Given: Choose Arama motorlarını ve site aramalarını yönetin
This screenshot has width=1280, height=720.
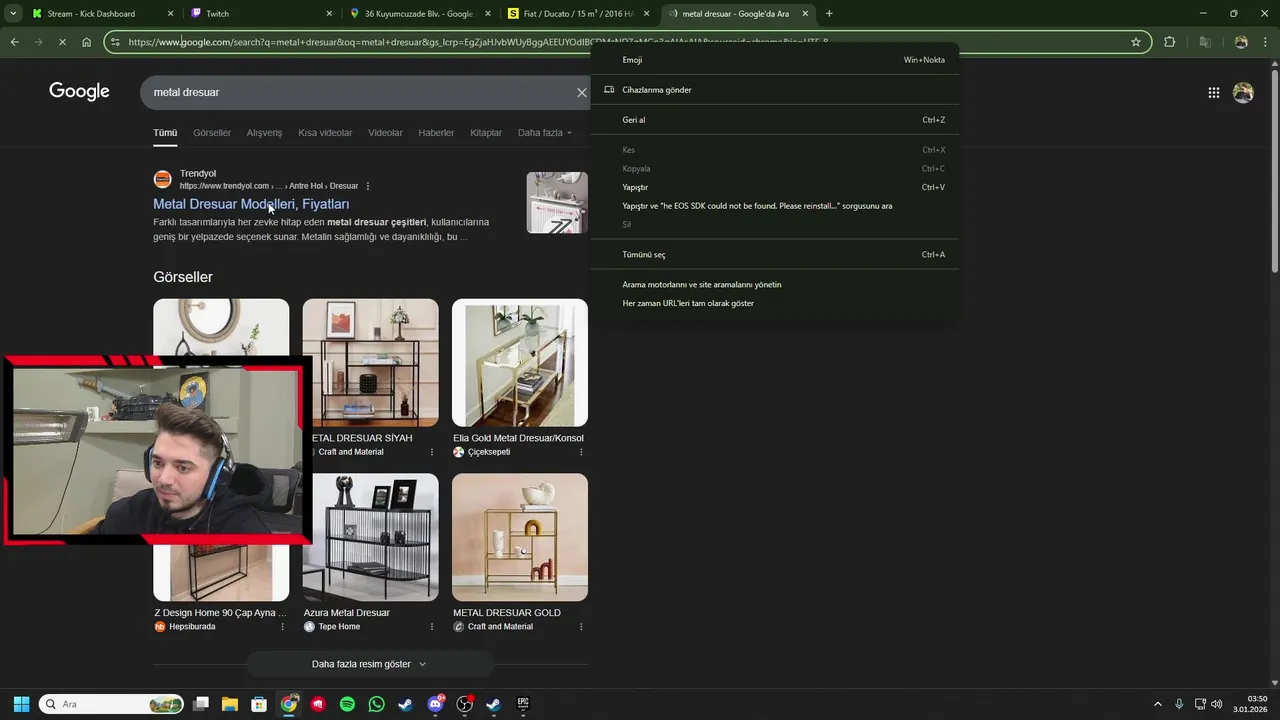Looking at the screenshot, I should click(775, 284).
